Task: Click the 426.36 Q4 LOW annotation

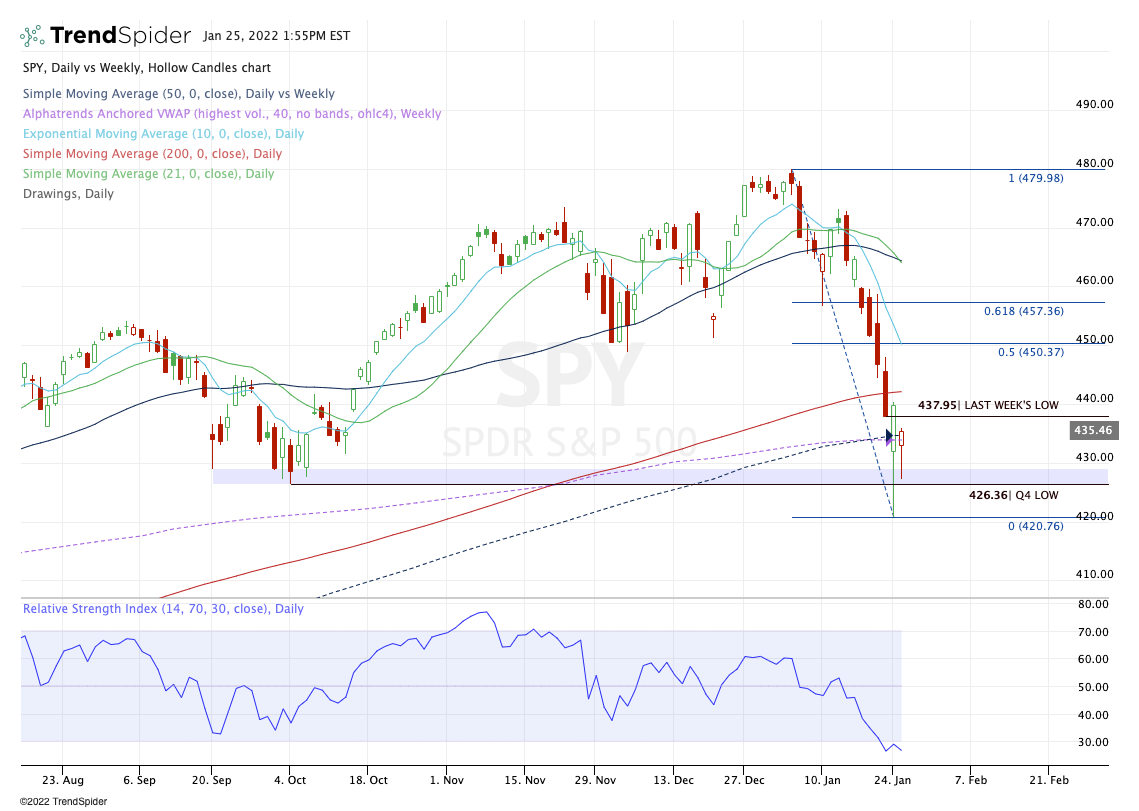Action: coord(1013,495)
